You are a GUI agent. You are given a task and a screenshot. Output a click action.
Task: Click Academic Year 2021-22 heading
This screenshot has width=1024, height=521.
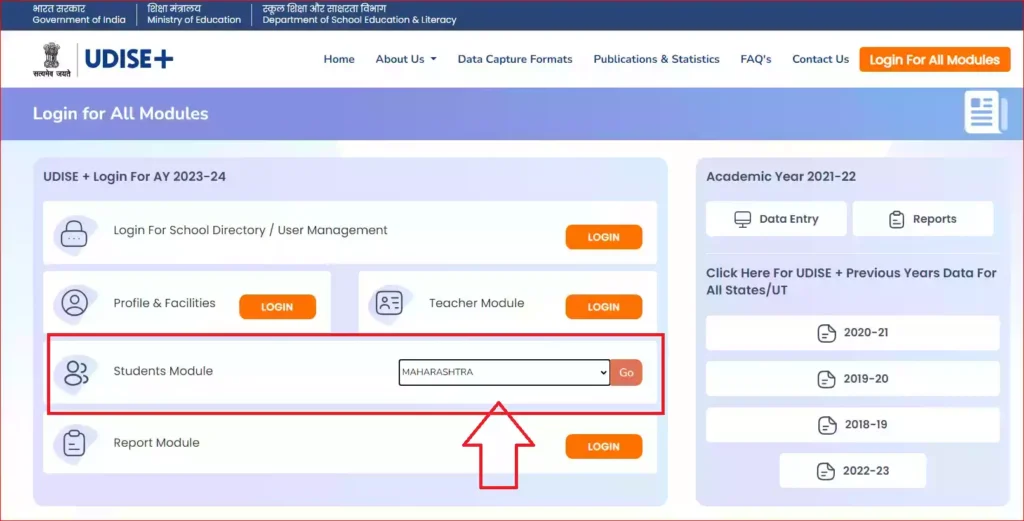(x=781, y=177)
